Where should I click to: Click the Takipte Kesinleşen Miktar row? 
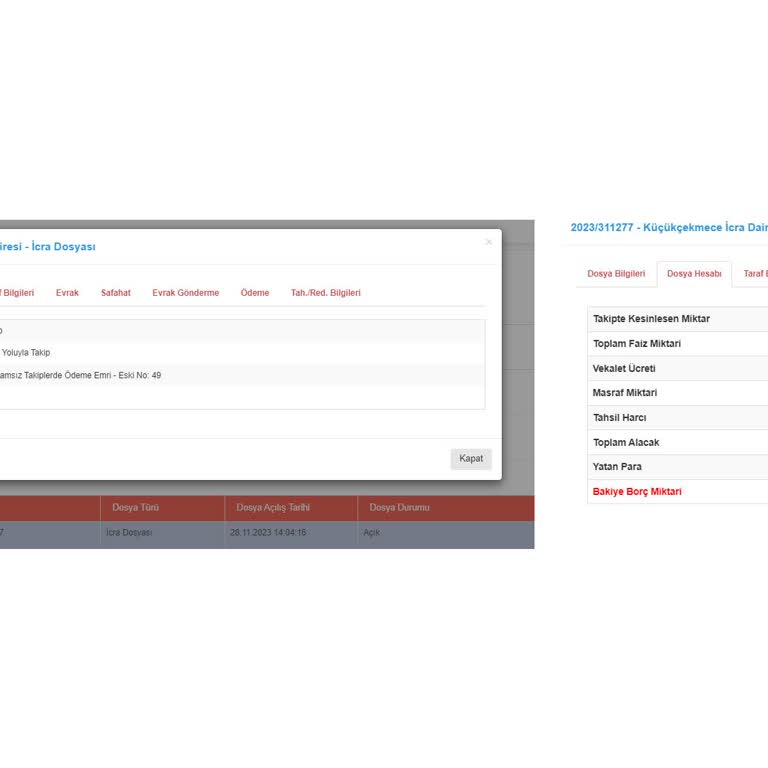tap(678, 319)
